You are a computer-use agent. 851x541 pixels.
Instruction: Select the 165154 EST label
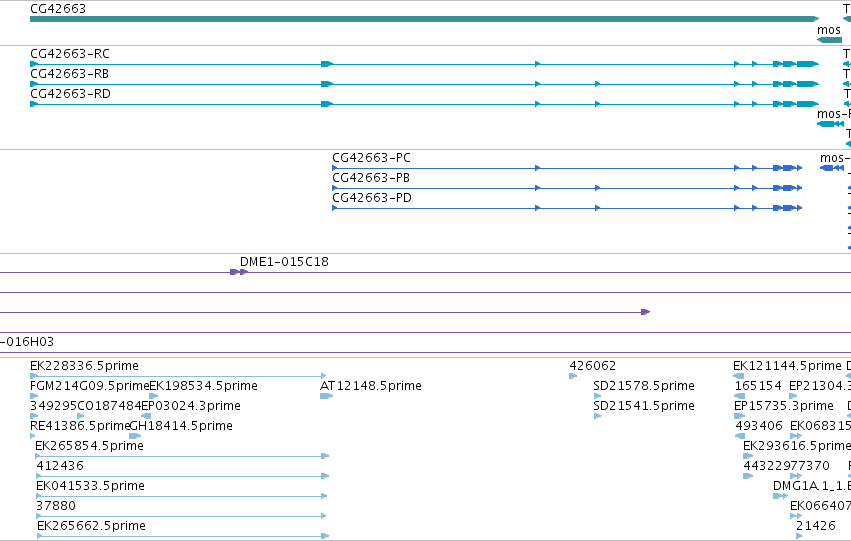click(x=758, y=386)
